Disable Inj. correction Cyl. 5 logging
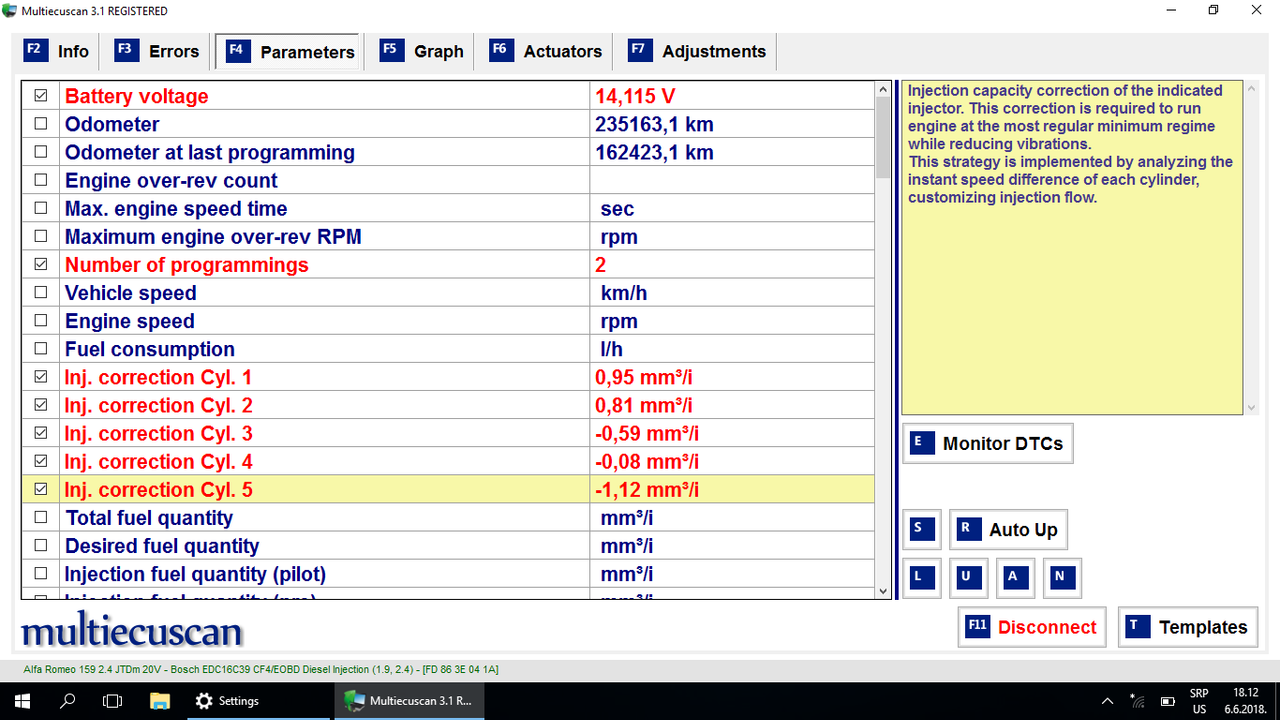 pyautogui.click(x=40, y=489)
